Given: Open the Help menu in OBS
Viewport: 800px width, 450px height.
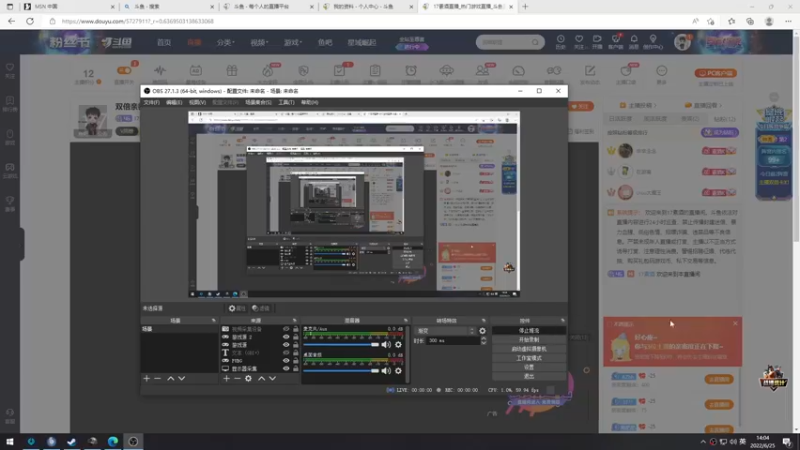Looking at the screenshot, I should (310, 103).
